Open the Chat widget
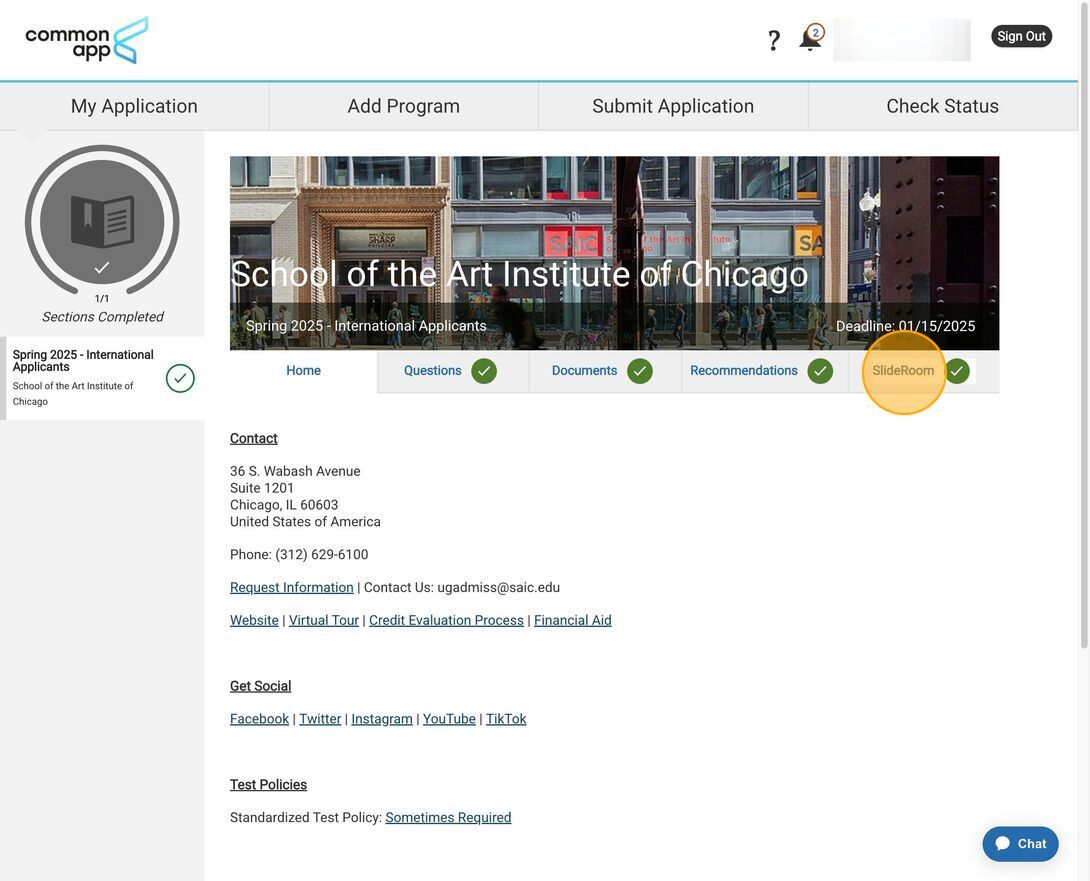The image size is (1090, 881). point(1020,844)
